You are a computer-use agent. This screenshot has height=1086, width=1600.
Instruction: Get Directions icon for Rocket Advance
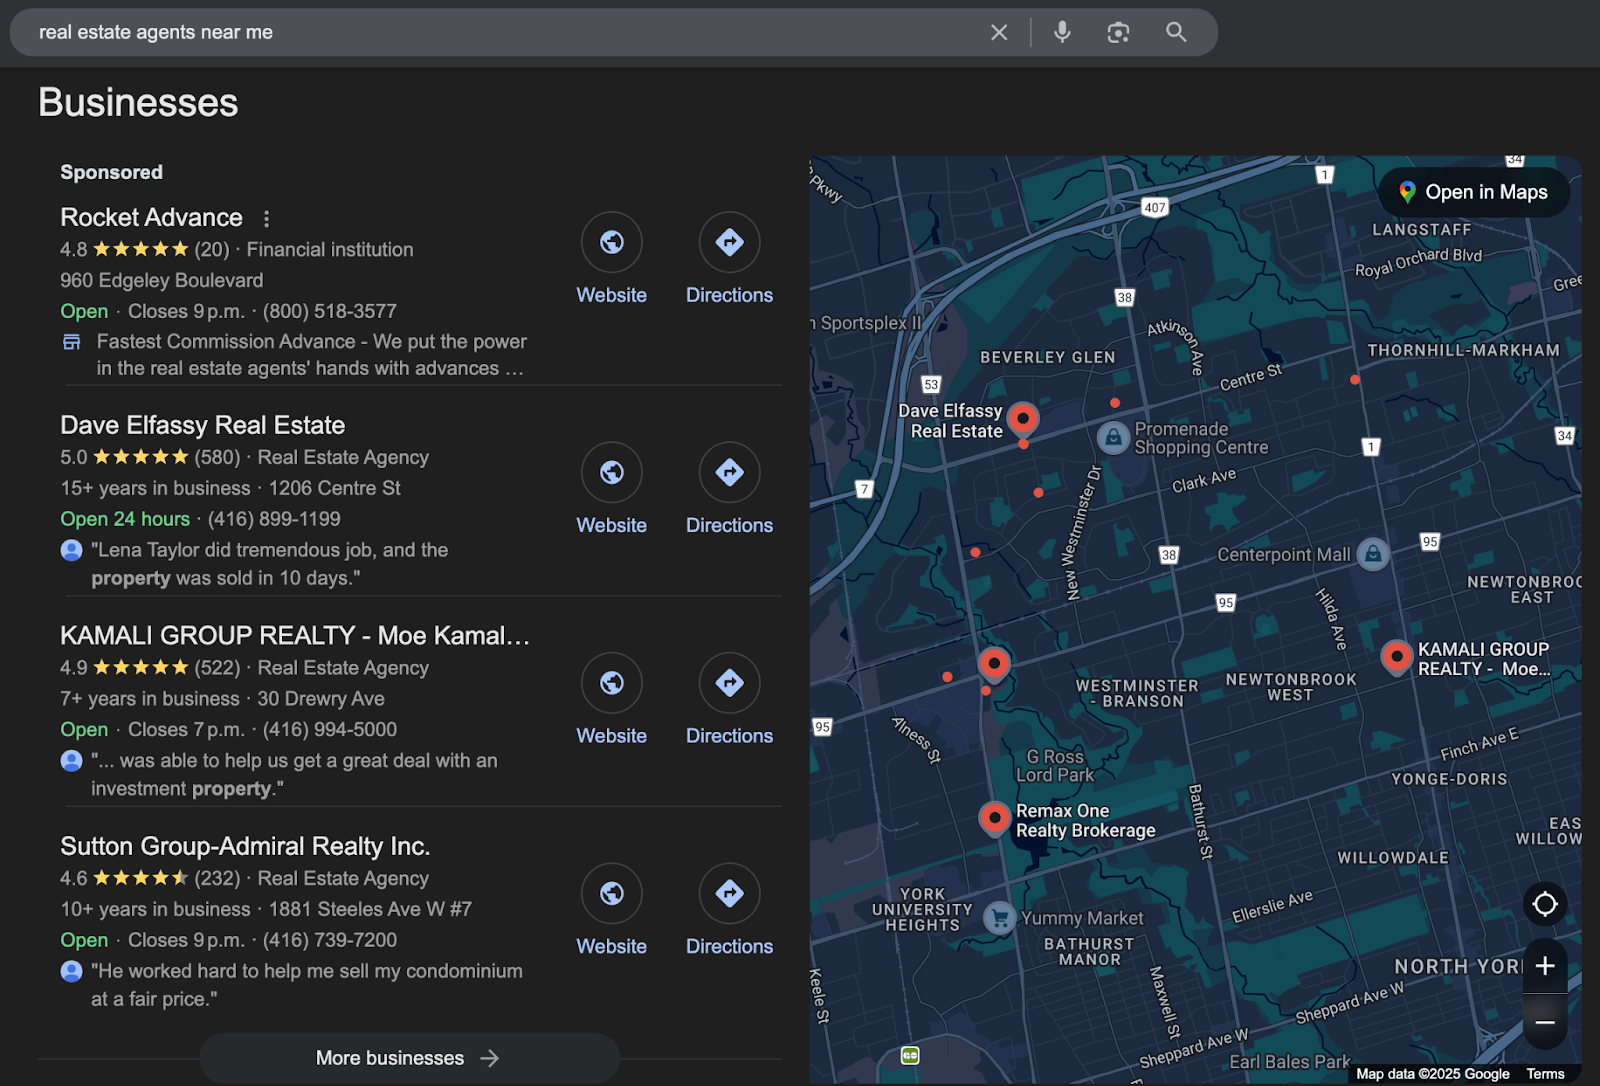click(730, 242)
